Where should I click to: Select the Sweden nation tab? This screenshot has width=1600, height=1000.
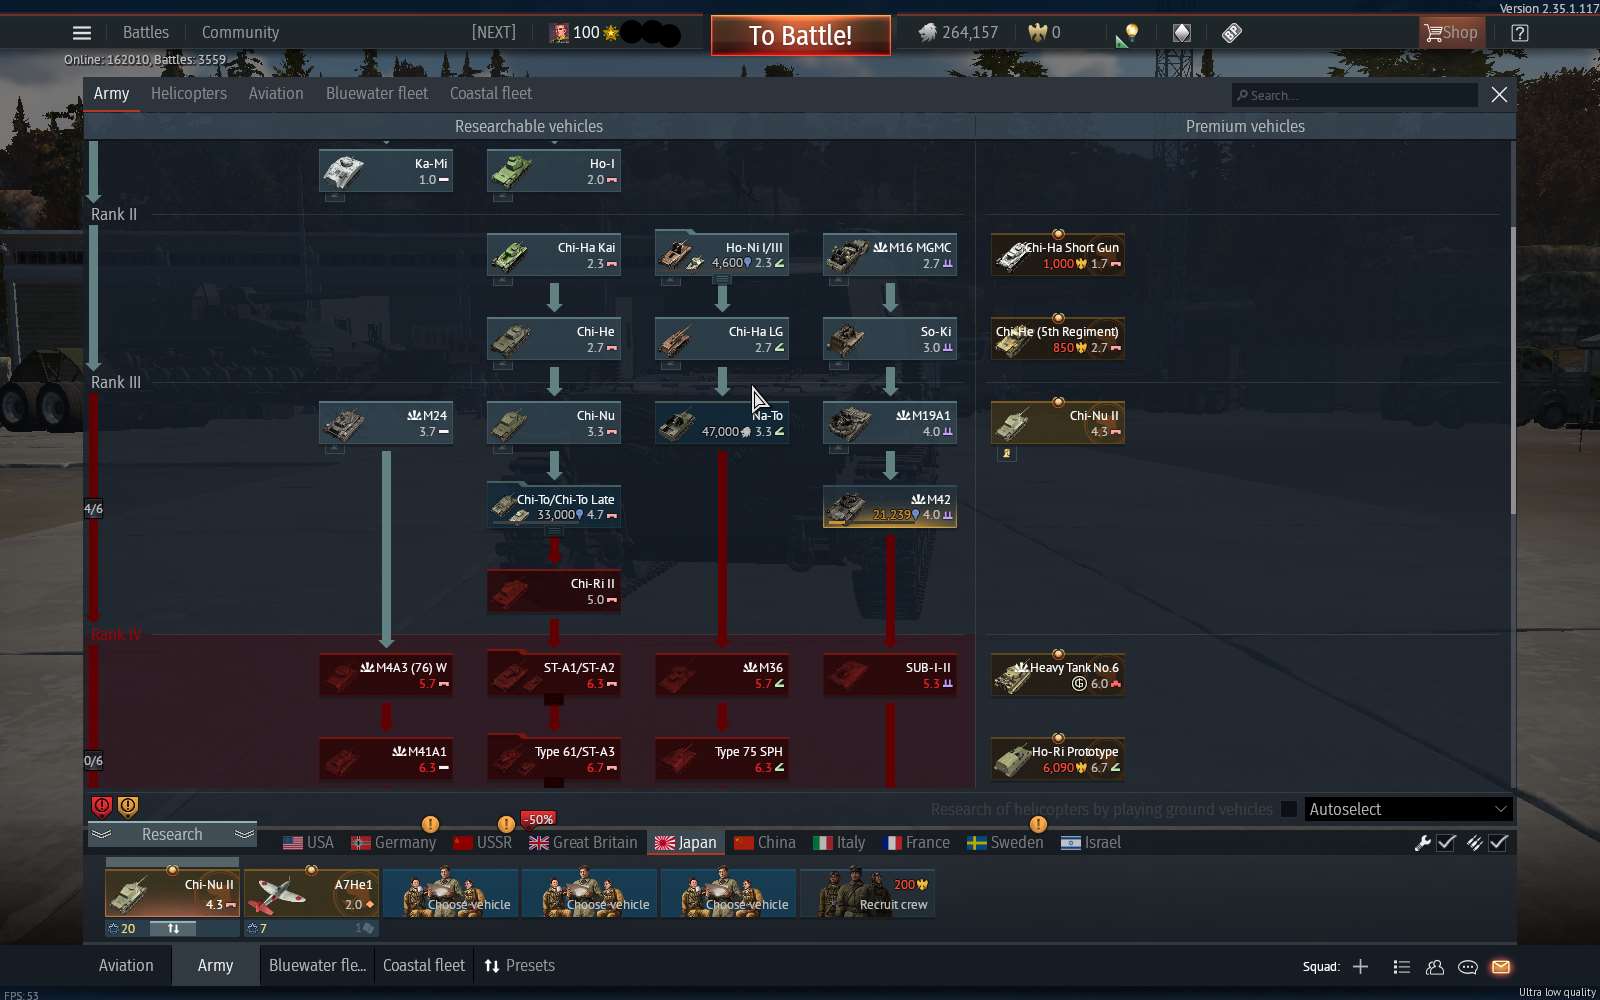pos(1005,843)
